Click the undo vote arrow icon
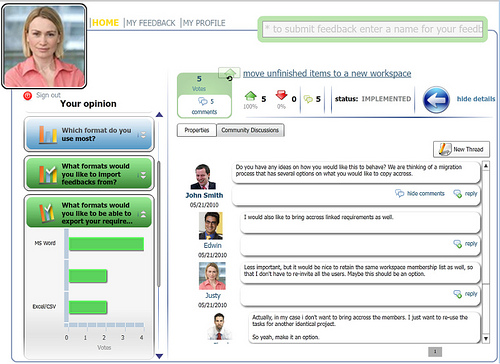The height and width of the screenshot is (364, 500). [229, 79]
